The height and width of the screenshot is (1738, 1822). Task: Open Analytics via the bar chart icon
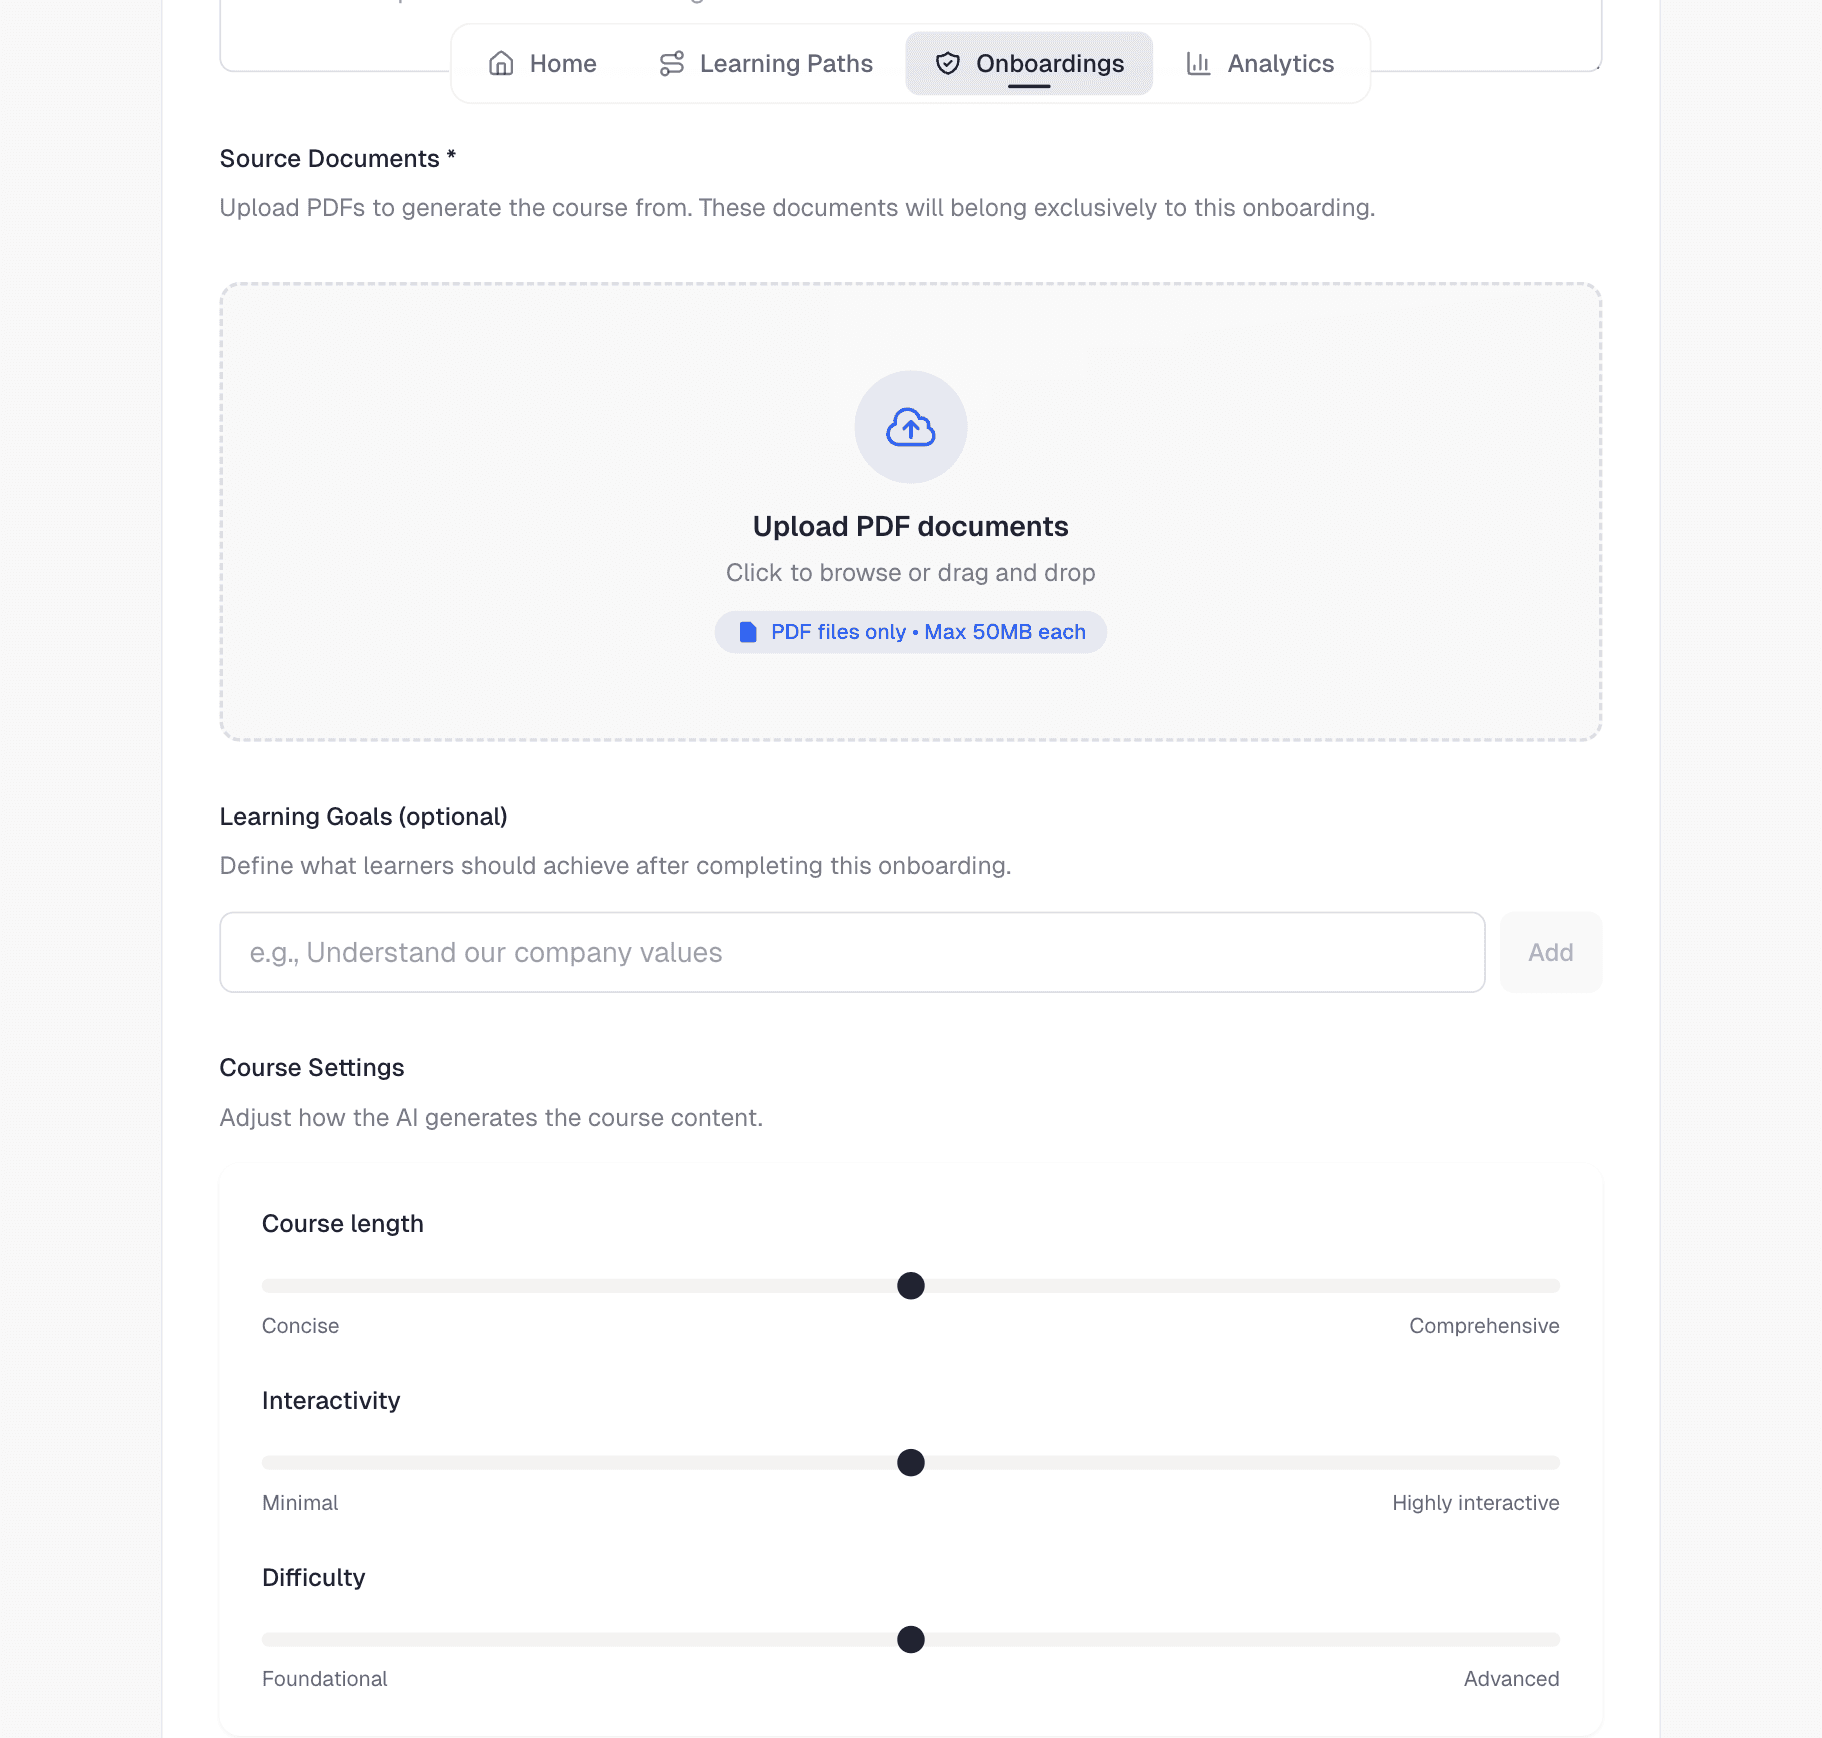tap(1198, 63)
